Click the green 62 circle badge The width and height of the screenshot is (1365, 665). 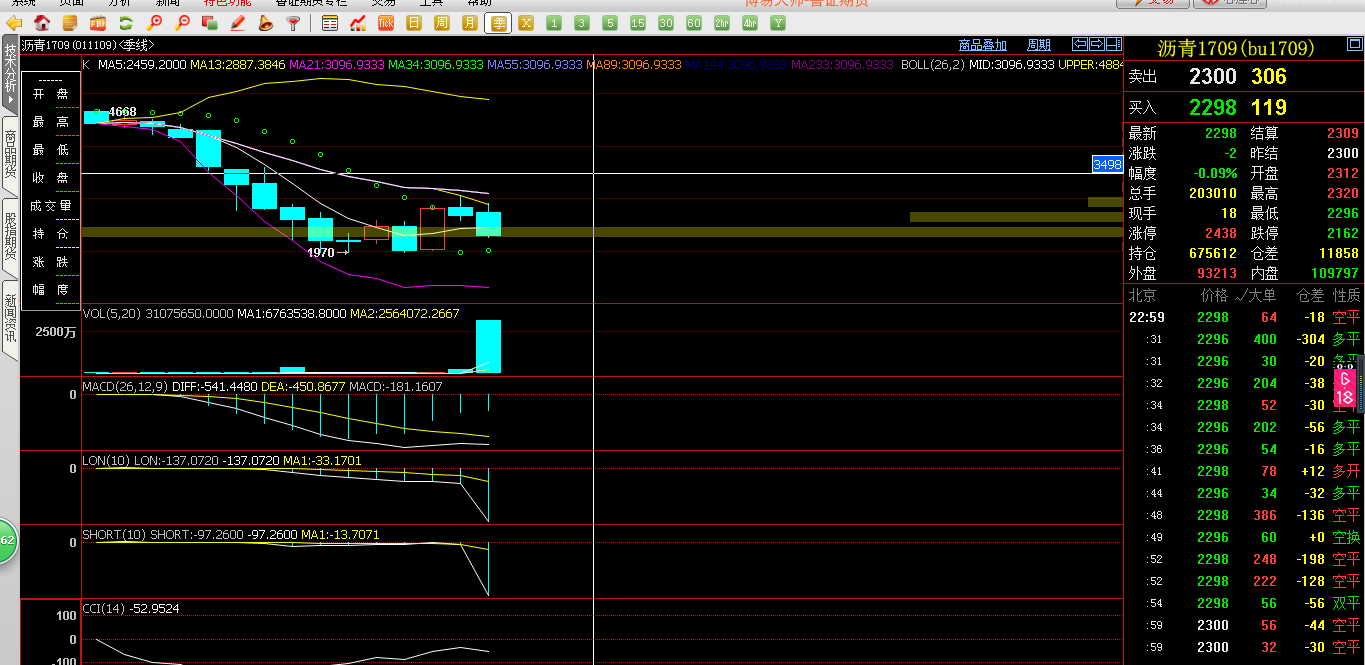coord(7,541)
